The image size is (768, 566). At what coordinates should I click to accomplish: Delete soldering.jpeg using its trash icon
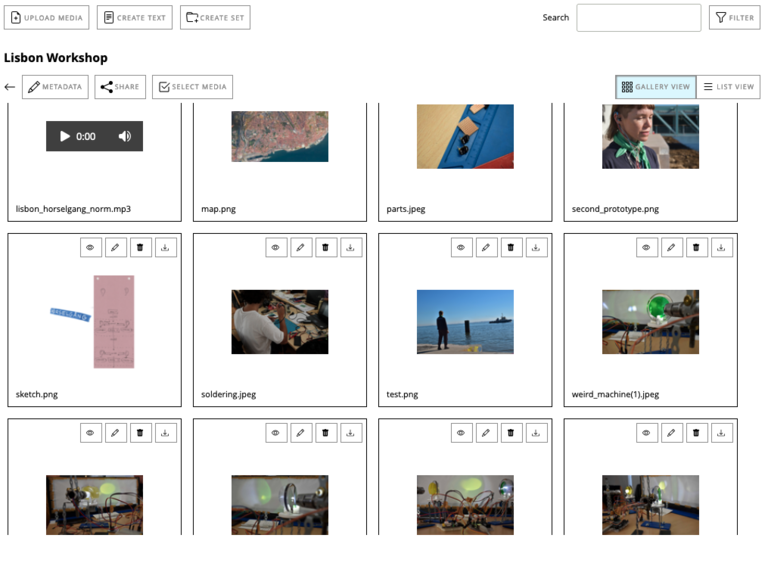click(326, 247)
